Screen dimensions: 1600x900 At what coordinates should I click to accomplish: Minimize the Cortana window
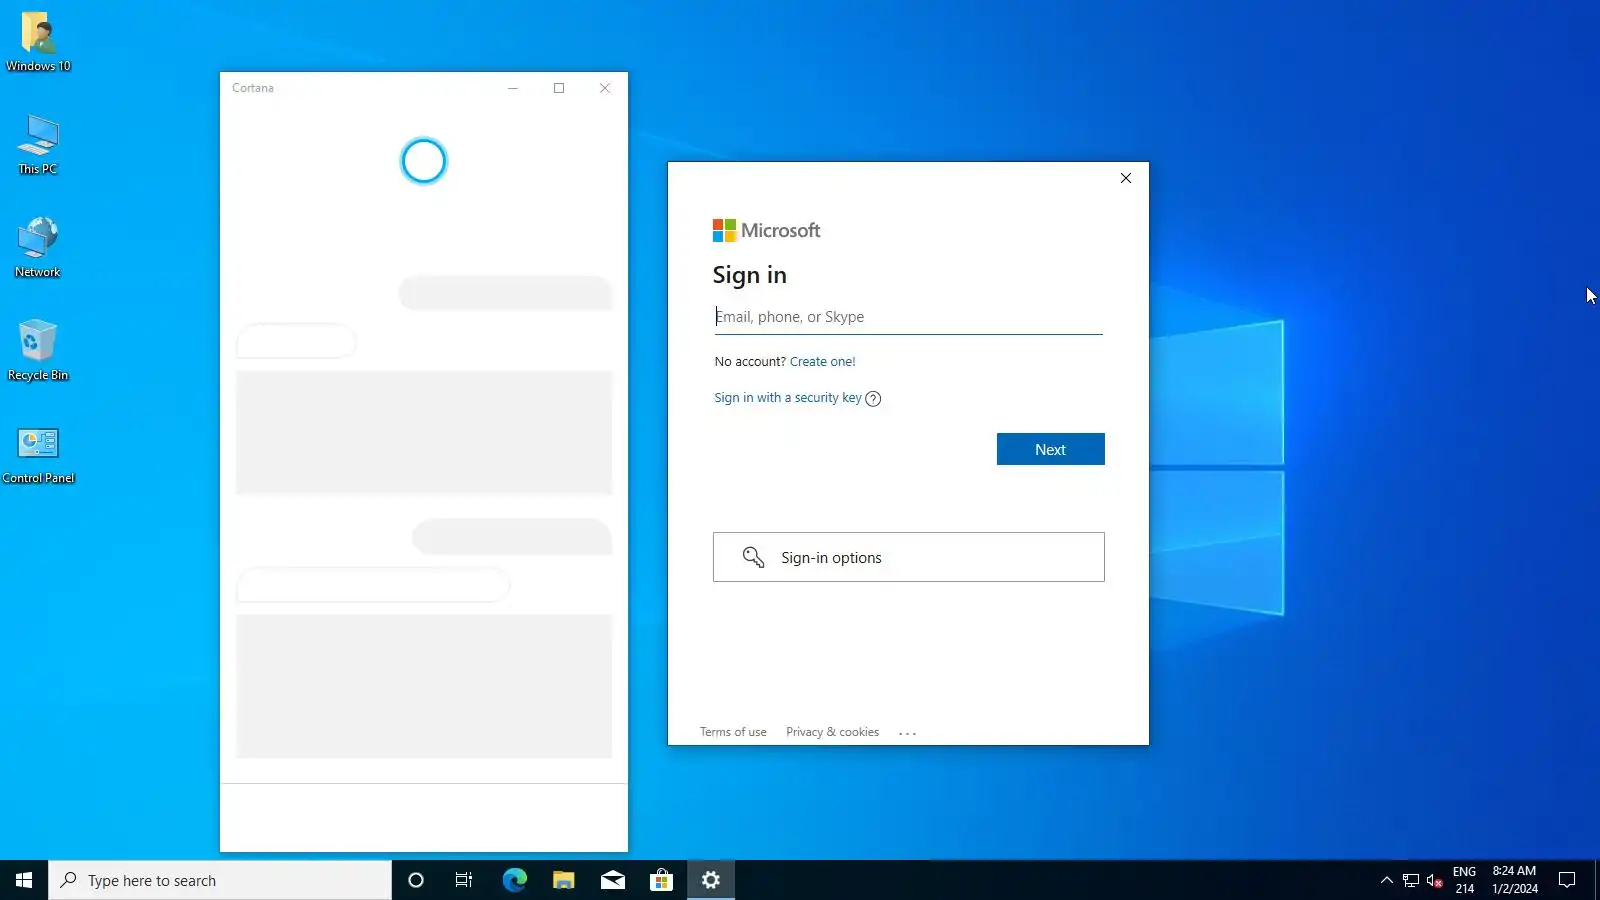point(513,88)
